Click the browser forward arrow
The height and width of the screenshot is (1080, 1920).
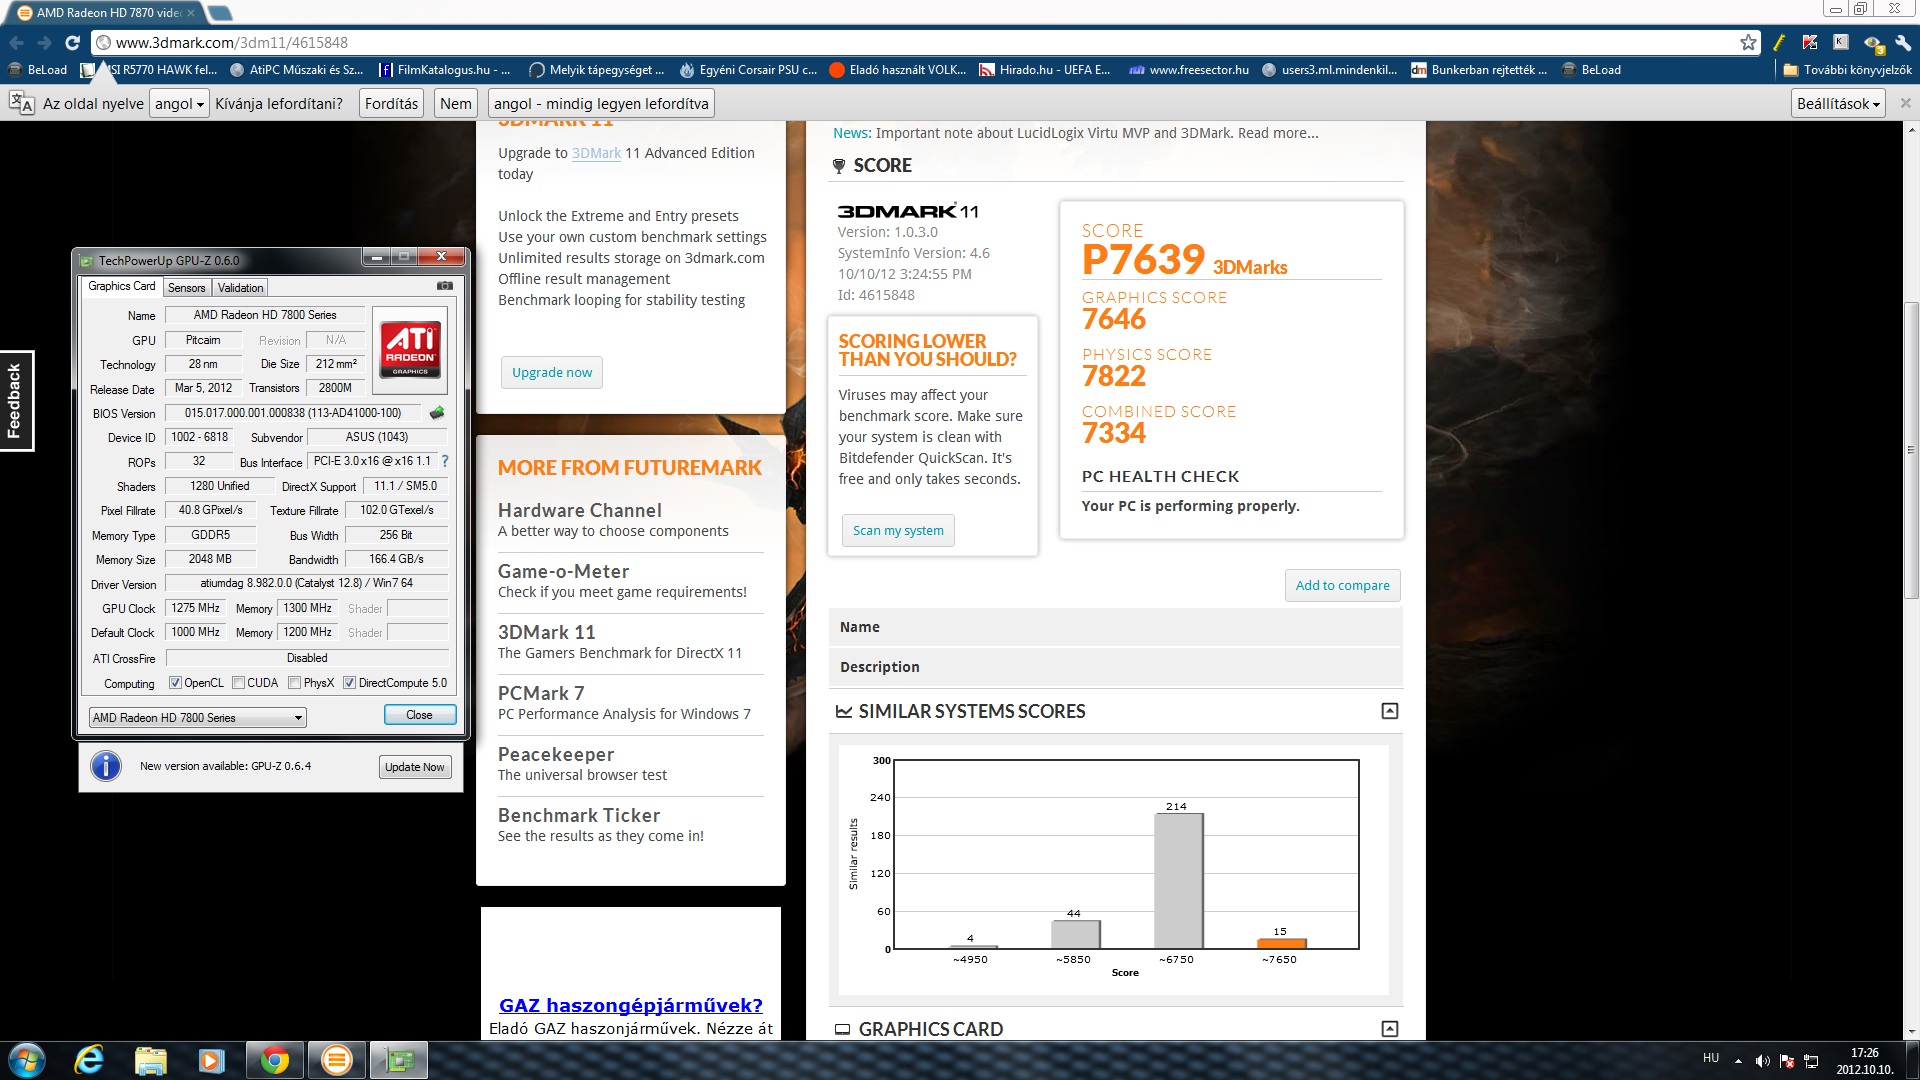[44, 42]
